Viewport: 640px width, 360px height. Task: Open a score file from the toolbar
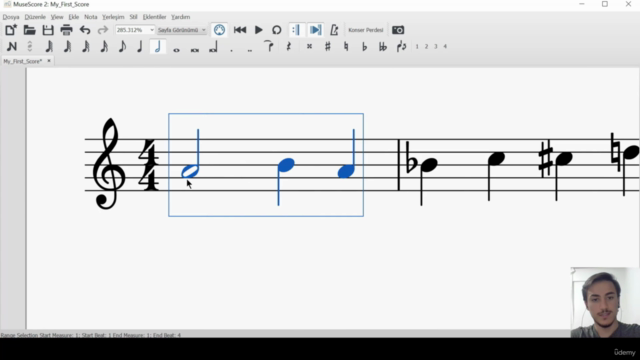point(29,30)
